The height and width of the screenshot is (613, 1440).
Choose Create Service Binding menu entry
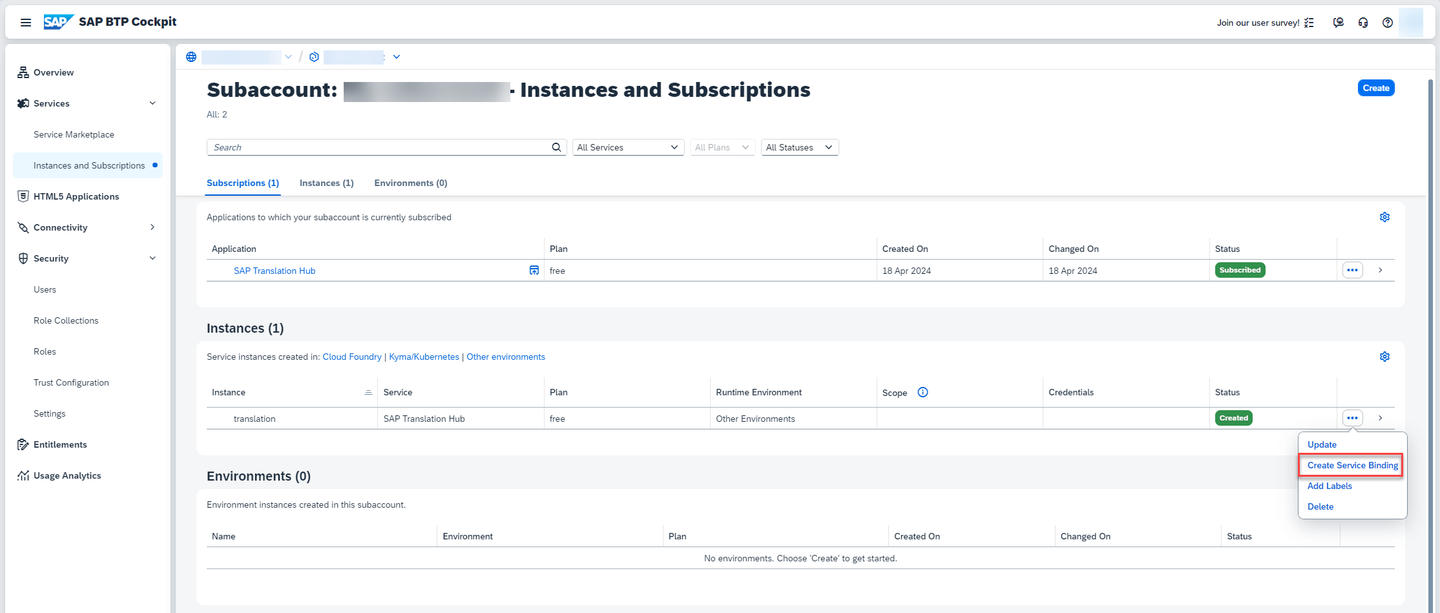click(x=1352, y=465)
